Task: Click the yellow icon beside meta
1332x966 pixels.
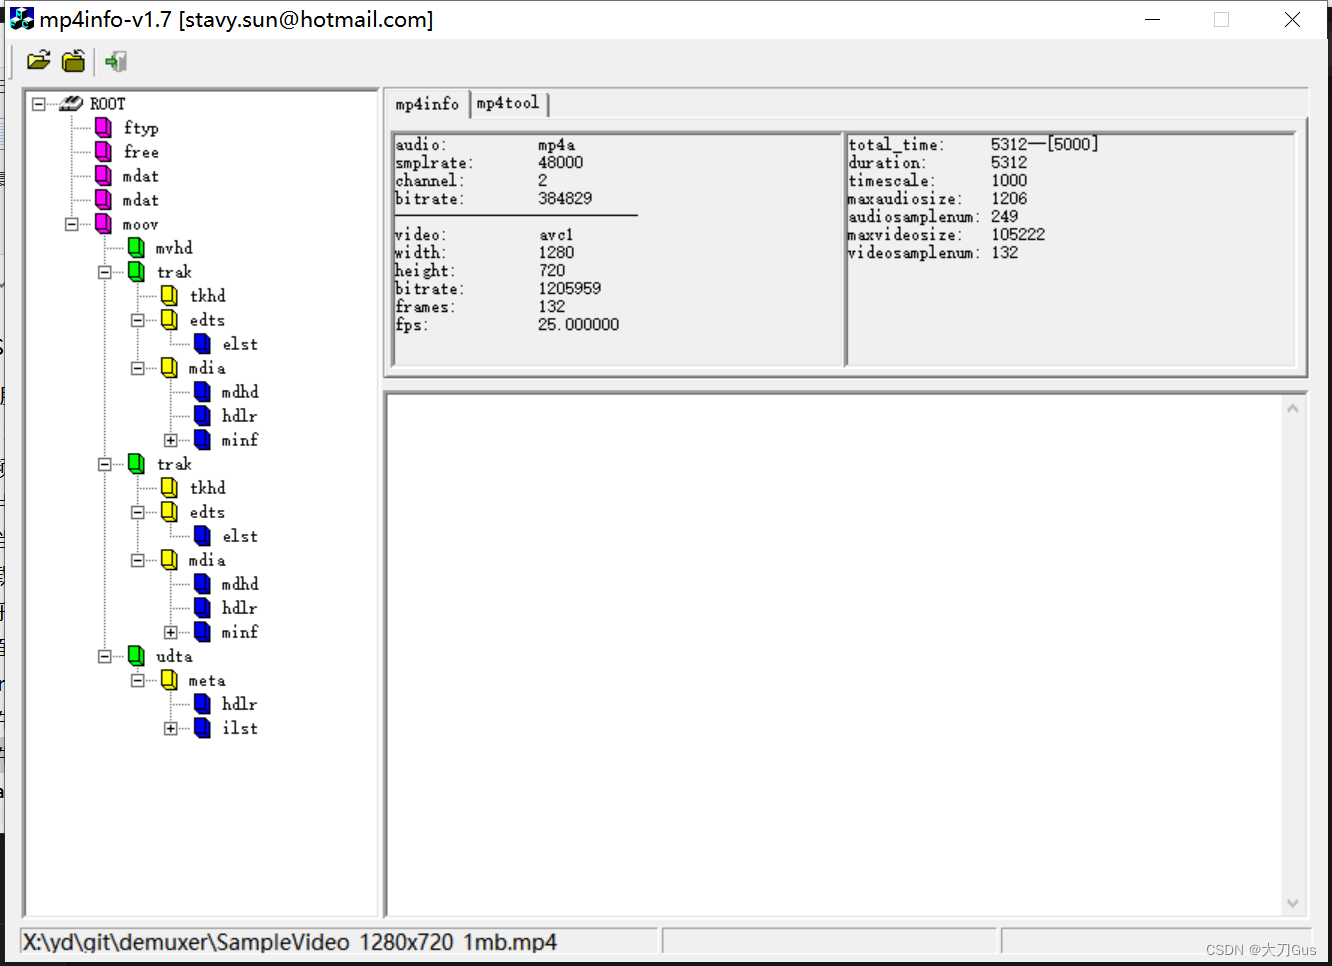Action: coord(169,679)
